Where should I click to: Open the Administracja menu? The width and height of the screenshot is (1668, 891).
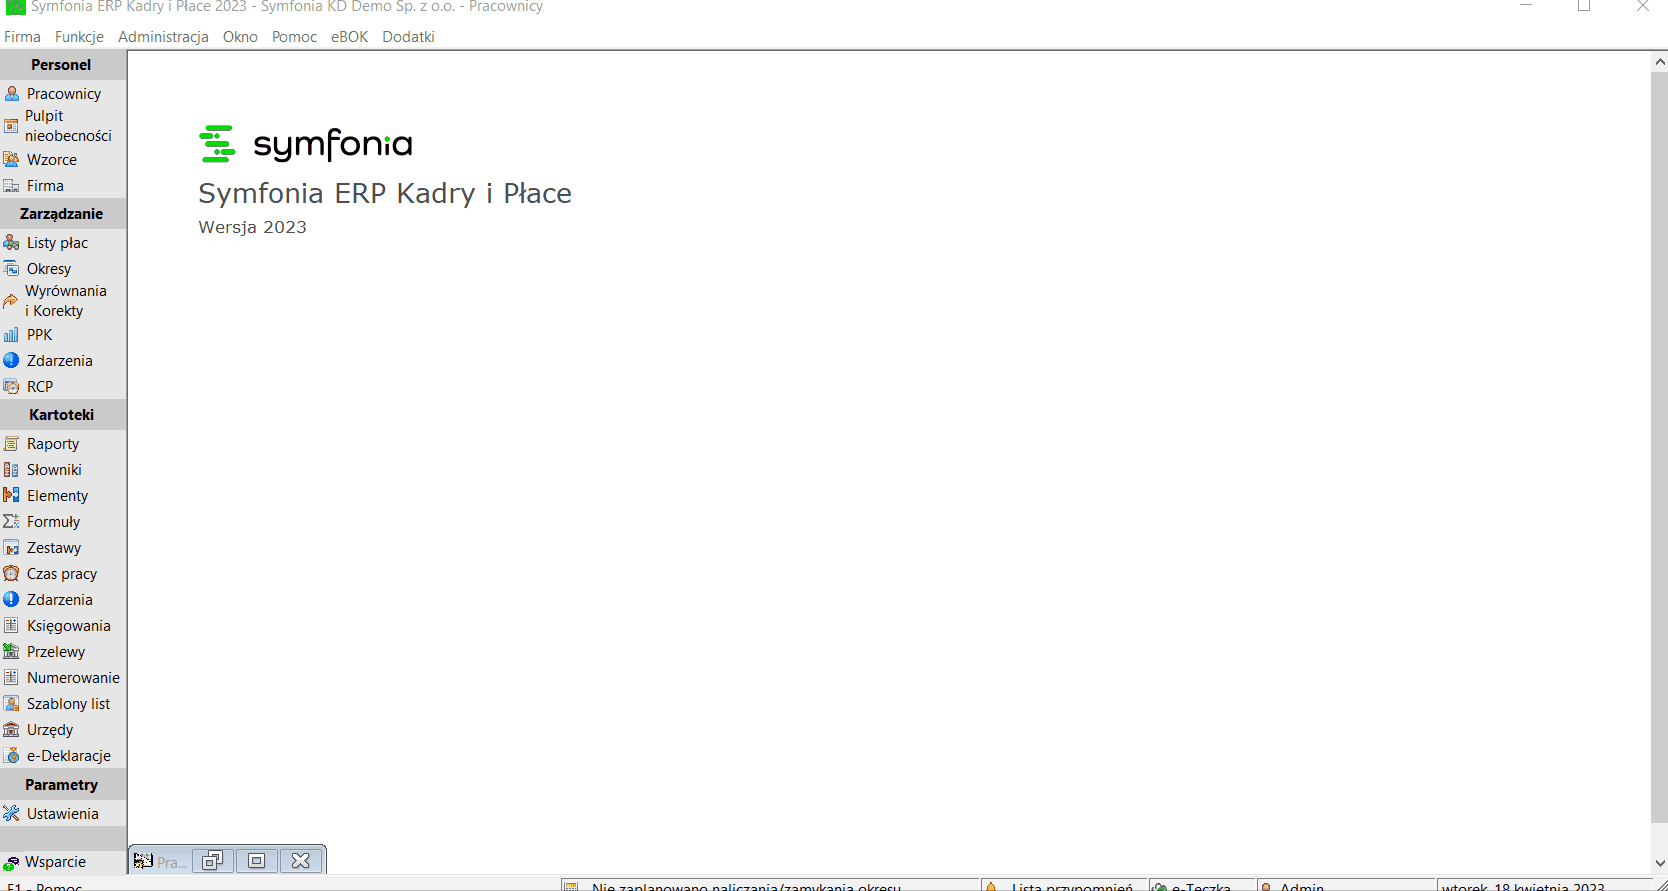click(163, 37)
